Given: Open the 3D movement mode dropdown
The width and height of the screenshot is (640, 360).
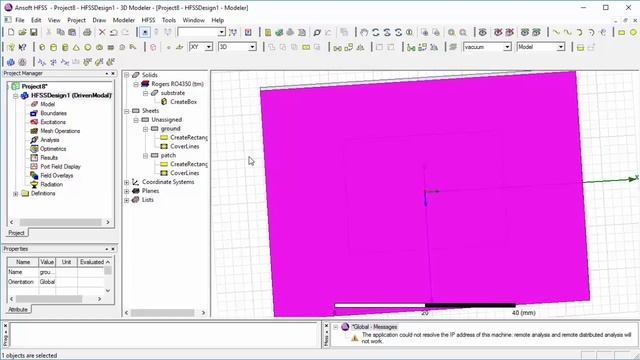Looking at the screenshot, I should point(252,47).
